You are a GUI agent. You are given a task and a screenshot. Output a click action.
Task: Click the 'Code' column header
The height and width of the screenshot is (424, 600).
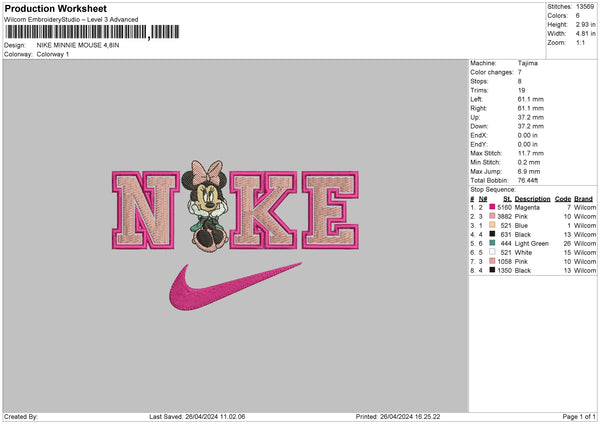point(563,199)
